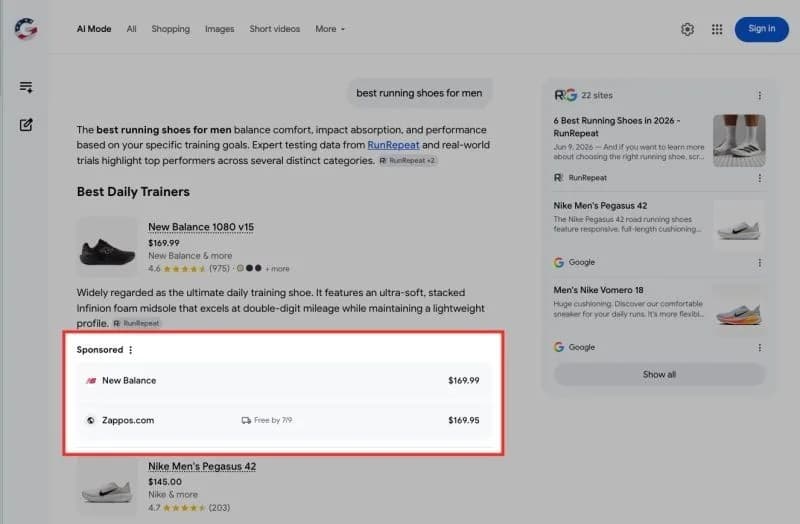This screenshot has height=524, width=800.
Task: Switch to the Images tab
Action: [219, 29]
